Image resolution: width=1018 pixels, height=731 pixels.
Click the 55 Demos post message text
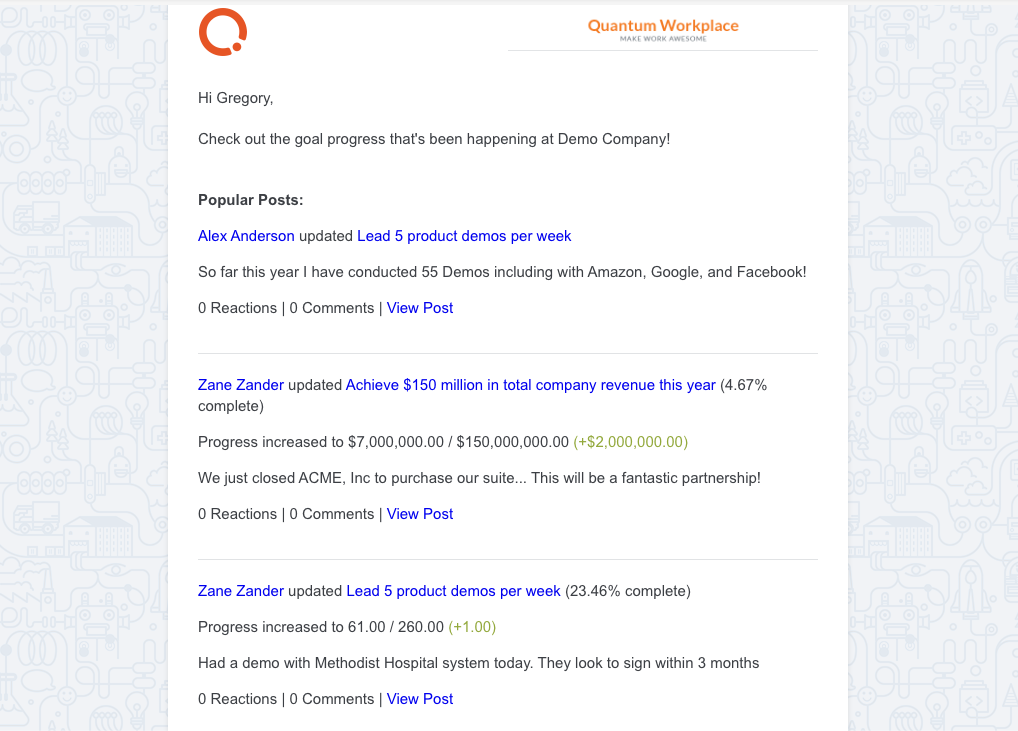[502, 272]
